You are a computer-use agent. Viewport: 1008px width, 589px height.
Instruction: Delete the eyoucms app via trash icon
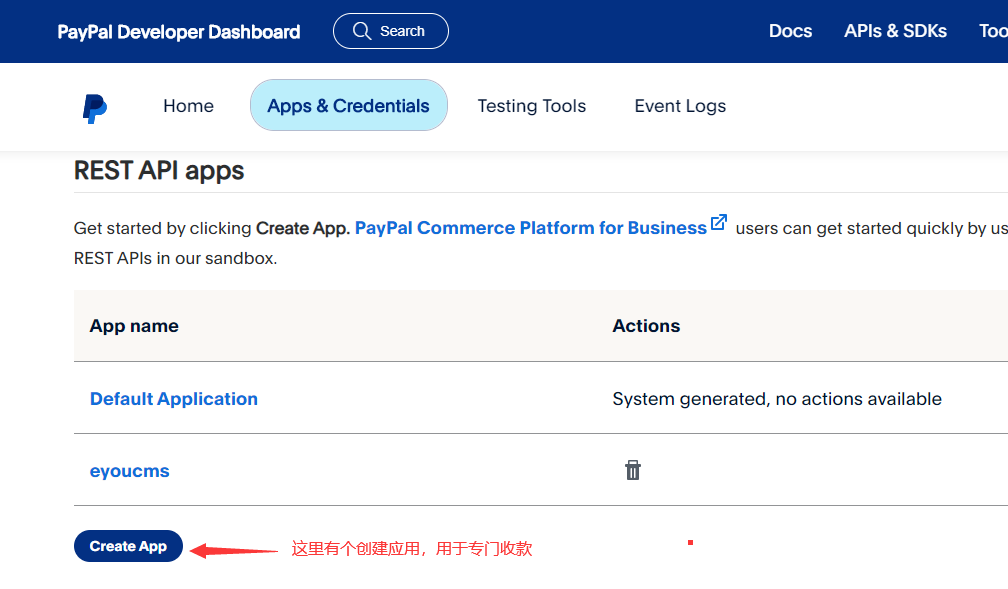point(633,470)
